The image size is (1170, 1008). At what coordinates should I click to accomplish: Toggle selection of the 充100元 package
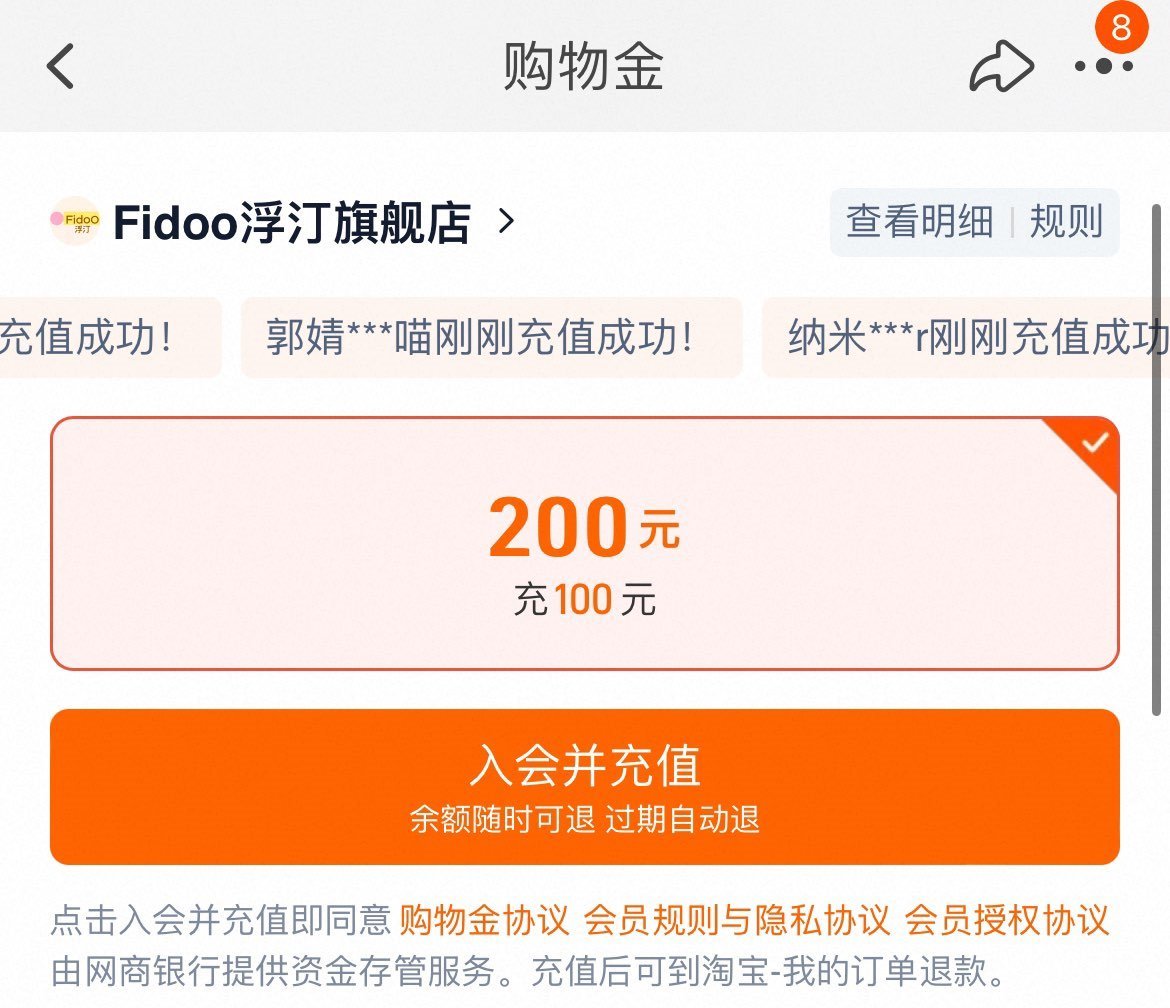[x=583, y=600]
